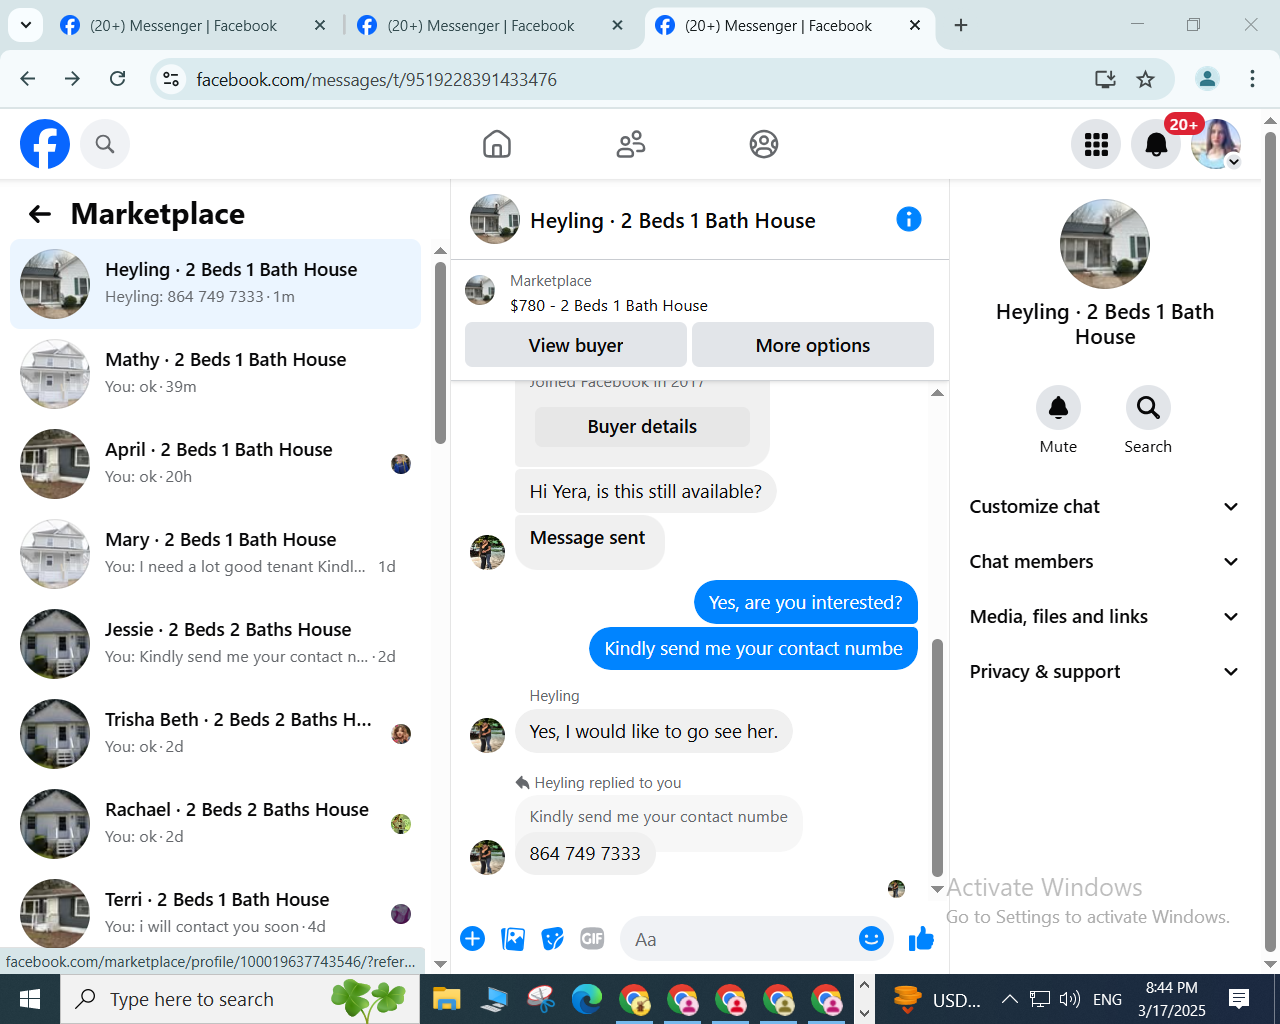Open Chrome three-dot menu
This screenshot has height=1024, width=1280.
[x=1252, y=79]
